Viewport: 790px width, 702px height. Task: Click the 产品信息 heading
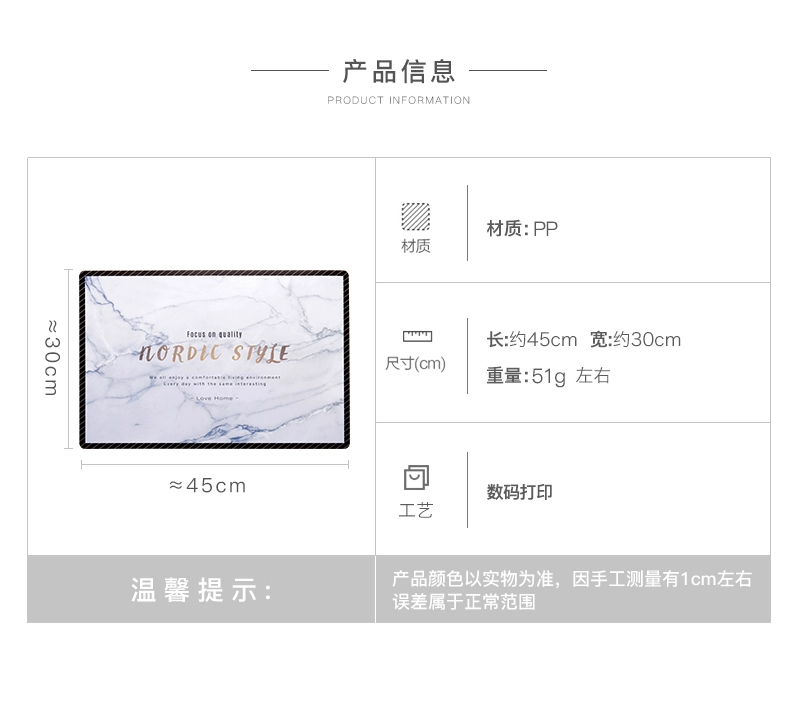399,71
